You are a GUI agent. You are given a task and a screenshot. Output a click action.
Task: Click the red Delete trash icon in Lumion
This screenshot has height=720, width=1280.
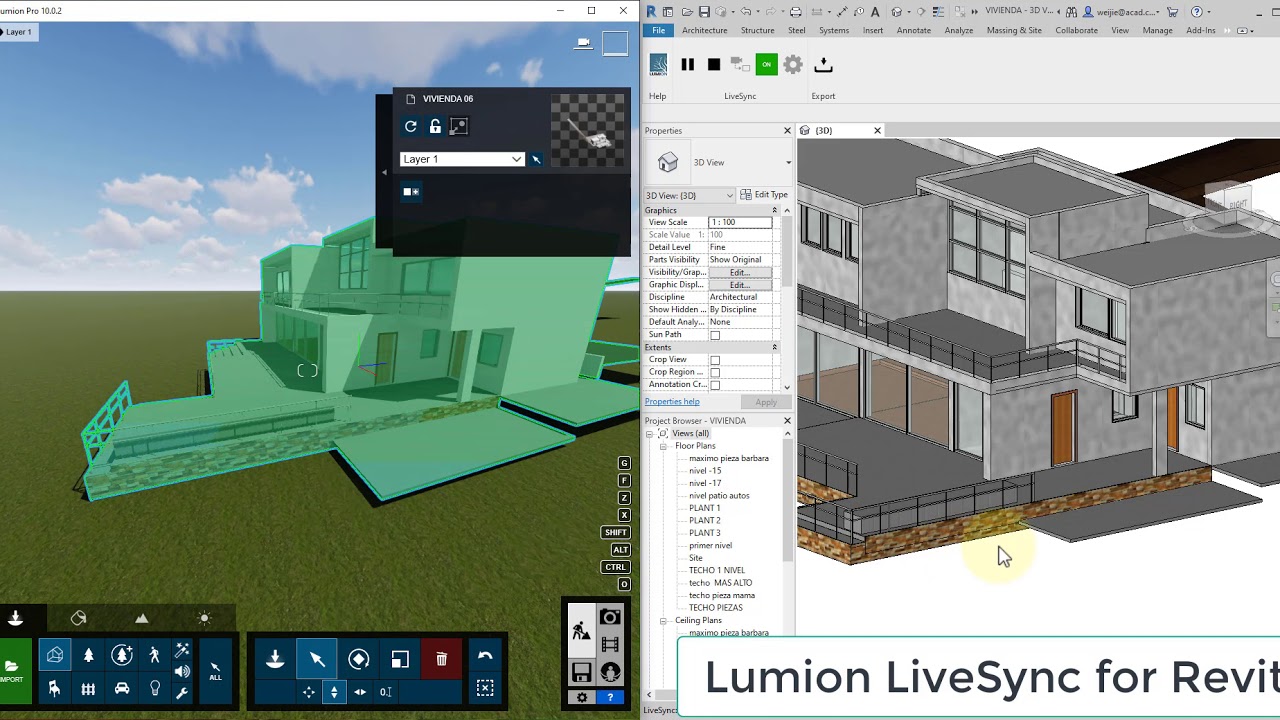point(441,659)
